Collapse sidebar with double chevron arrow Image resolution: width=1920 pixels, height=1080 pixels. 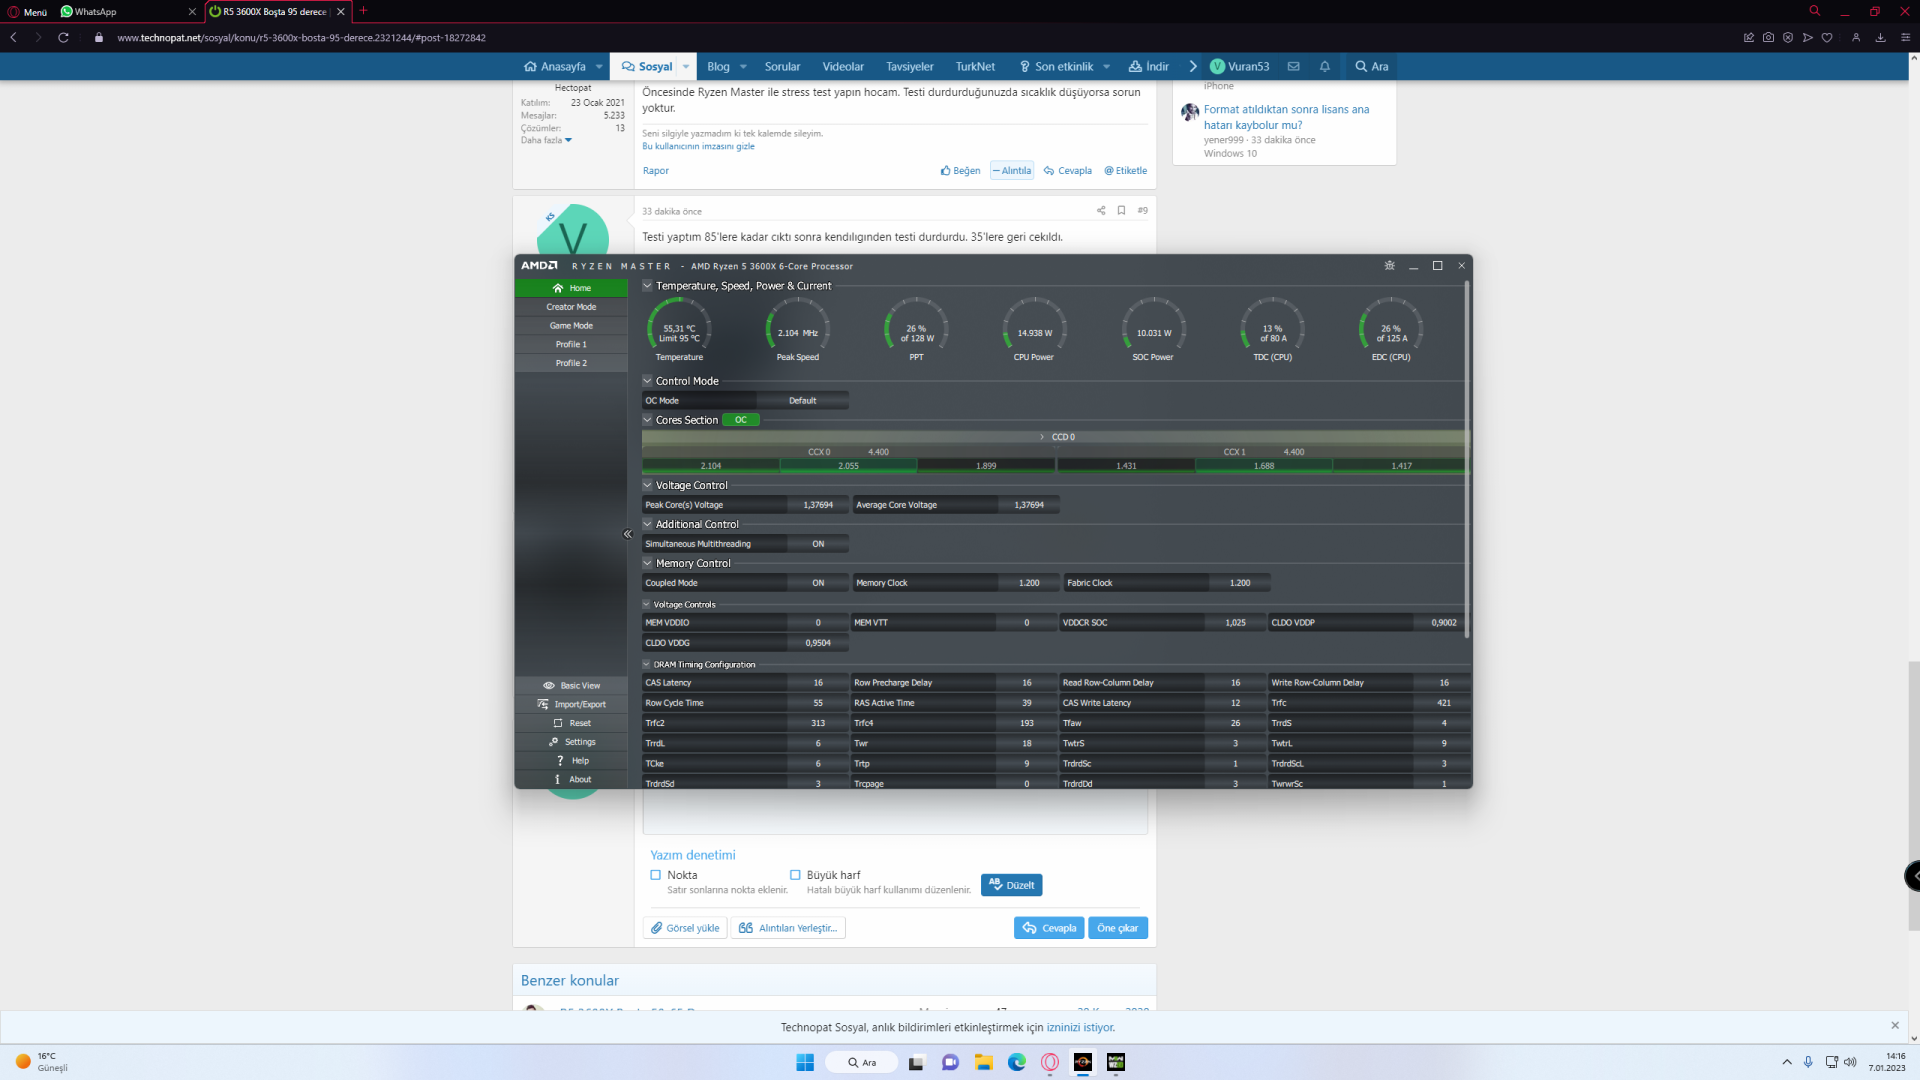pos(628,534)
